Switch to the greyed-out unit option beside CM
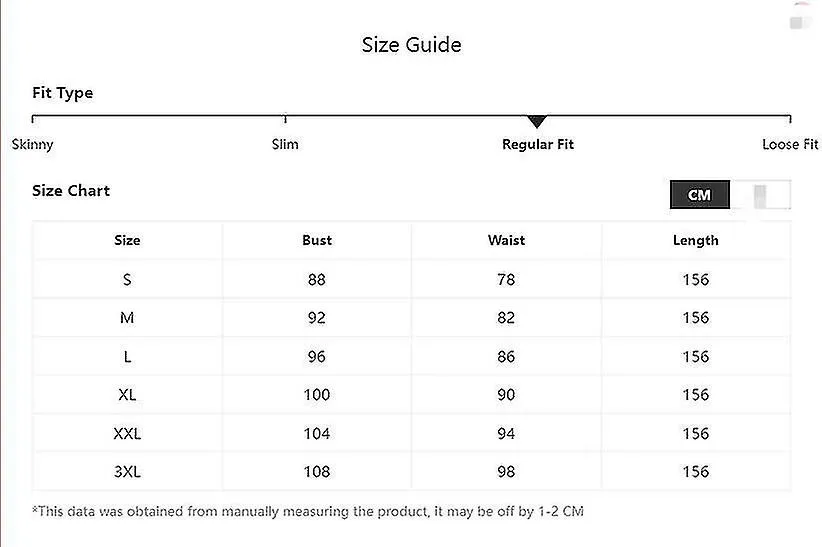This screenshot has width=822, height=547. coord(760,195)
